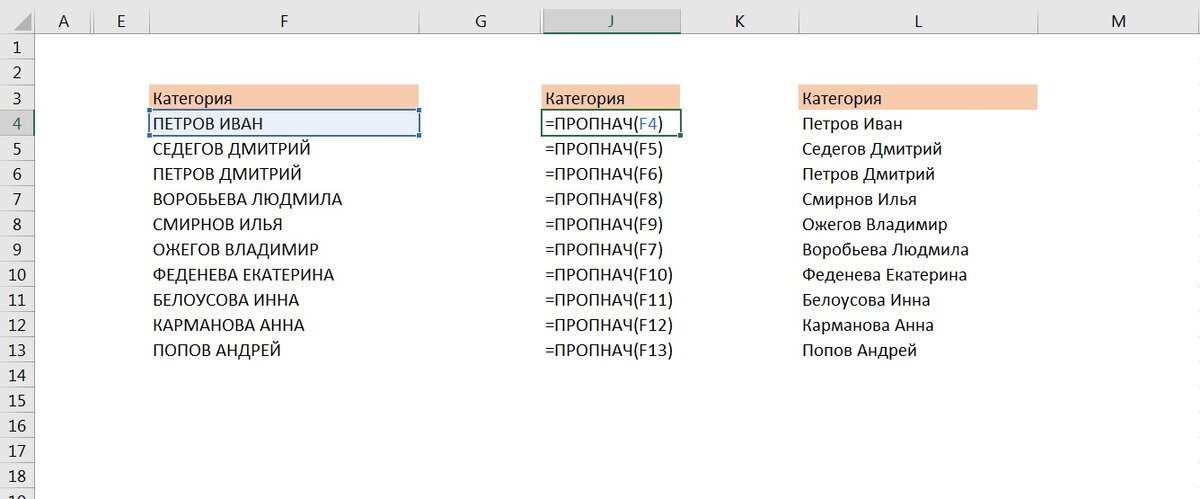Click result cell Седегов Дмитрий
The image size is (1200, 499).
tap(918, 148)
